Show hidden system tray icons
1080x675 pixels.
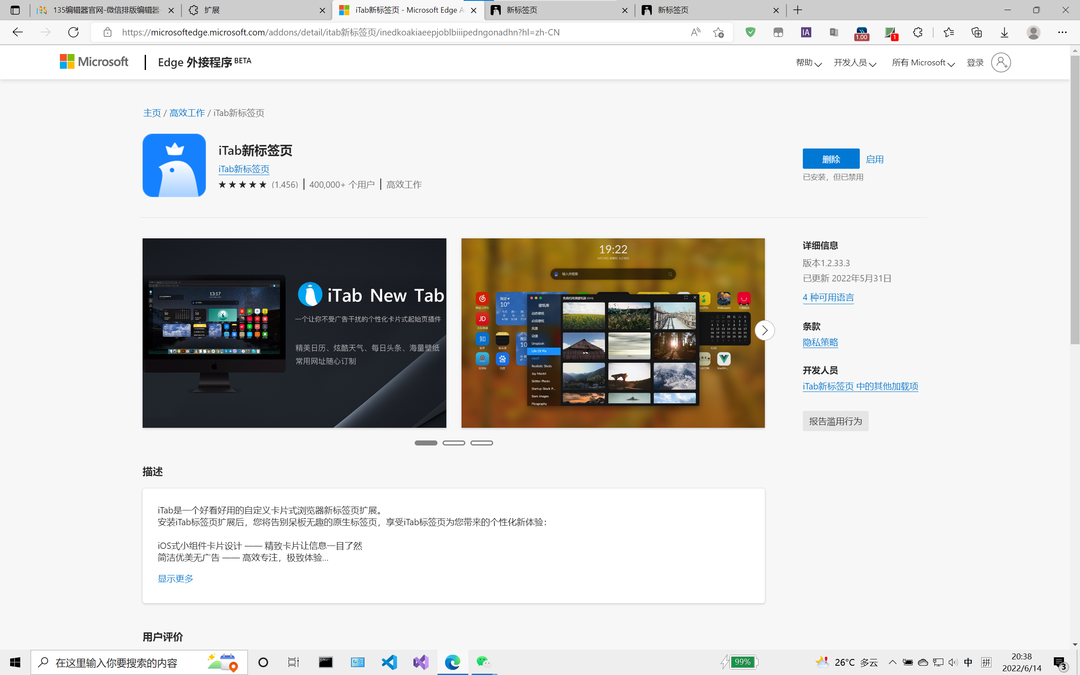pos(893,663)
